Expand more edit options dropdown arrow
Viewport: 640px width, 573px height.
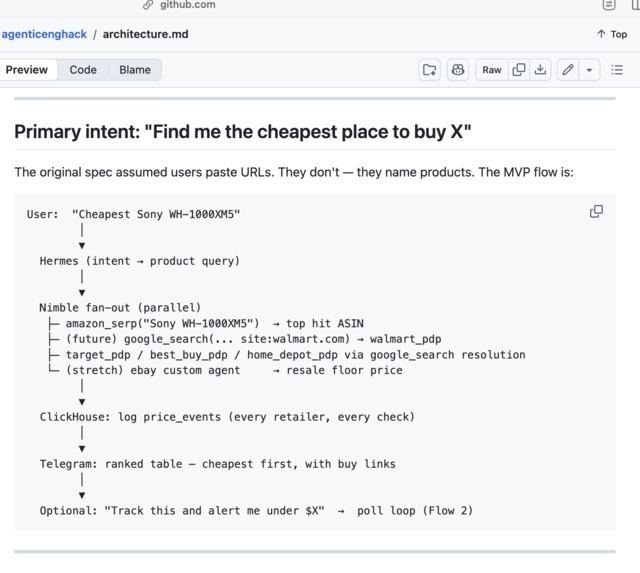[589, 70]
